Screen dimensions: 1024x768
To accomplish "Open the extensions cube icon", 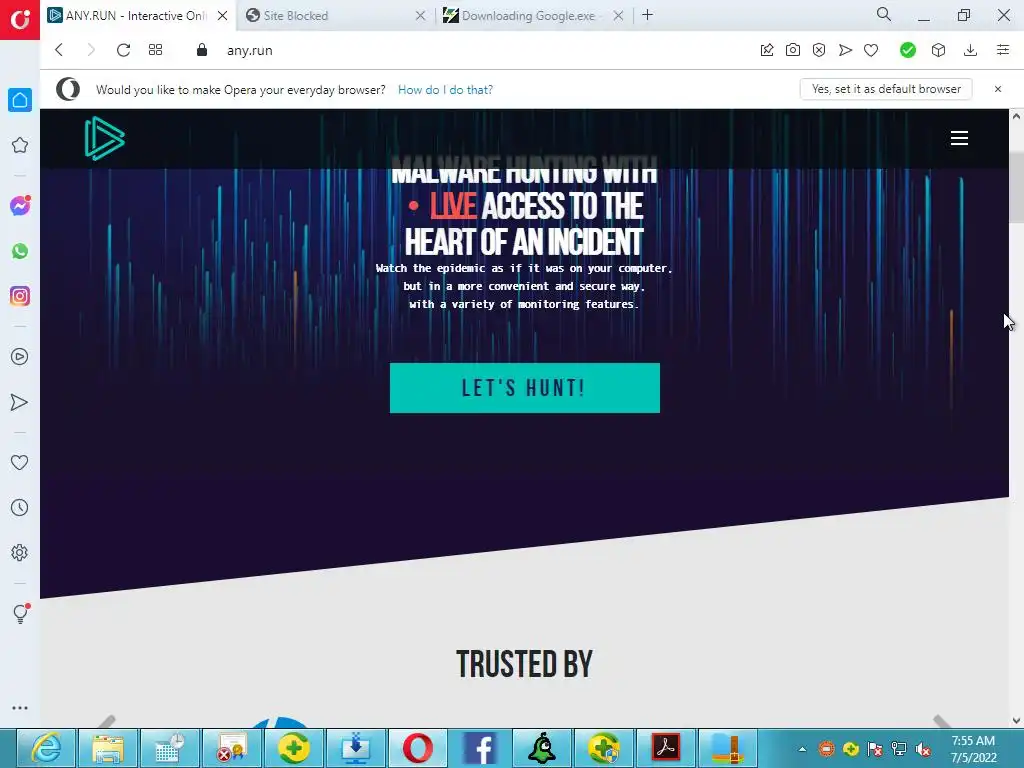I will point(938,50).
